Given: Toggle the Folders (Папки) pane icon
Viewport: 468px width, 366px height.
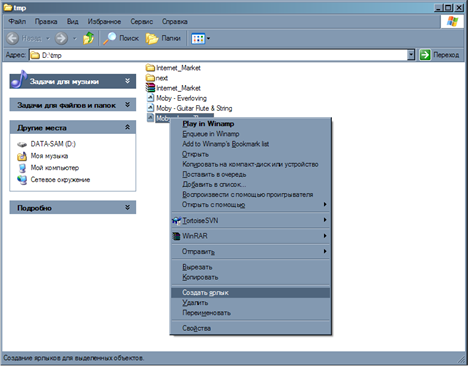Looking at the screenshot, I should 152,39.
